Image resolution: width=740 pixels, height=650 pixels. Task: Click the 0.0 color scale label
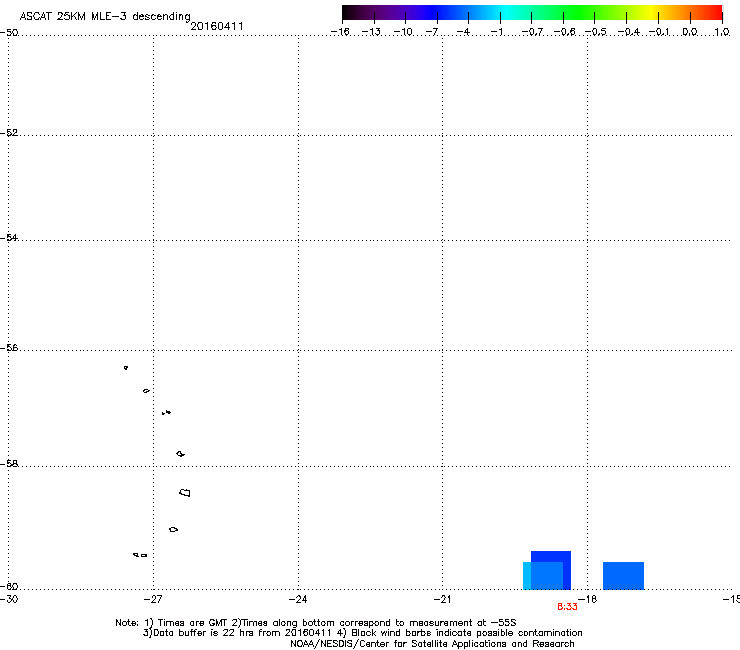pyautogui.click(x=690, y=32)
